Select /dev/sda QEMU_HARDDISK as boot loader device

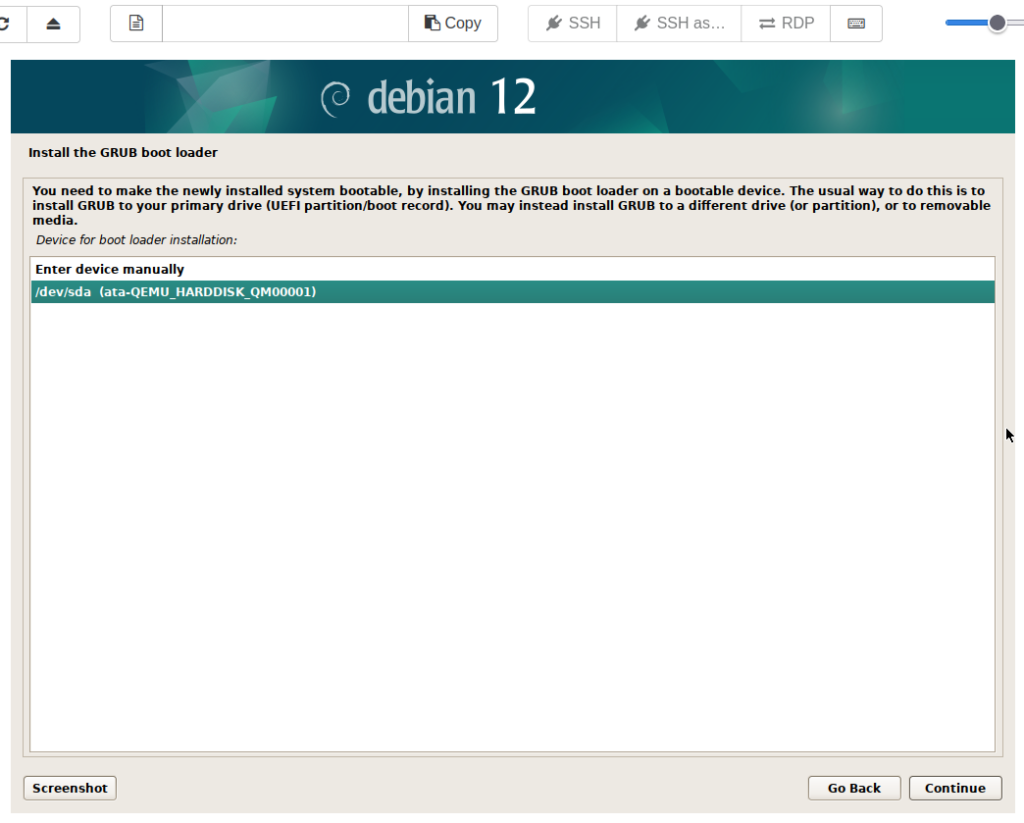click(176, 292)
